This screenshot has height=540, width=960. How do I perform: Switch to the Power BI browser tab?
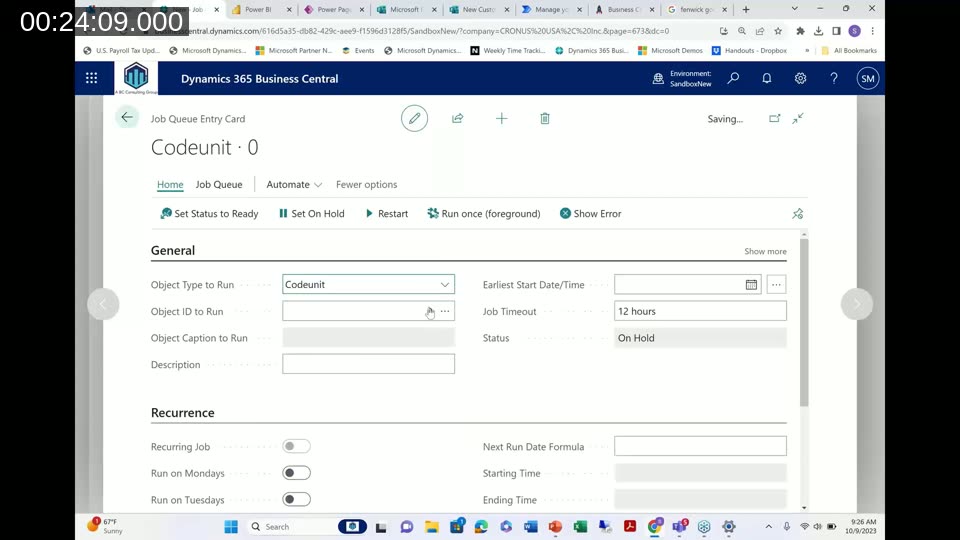258,9
